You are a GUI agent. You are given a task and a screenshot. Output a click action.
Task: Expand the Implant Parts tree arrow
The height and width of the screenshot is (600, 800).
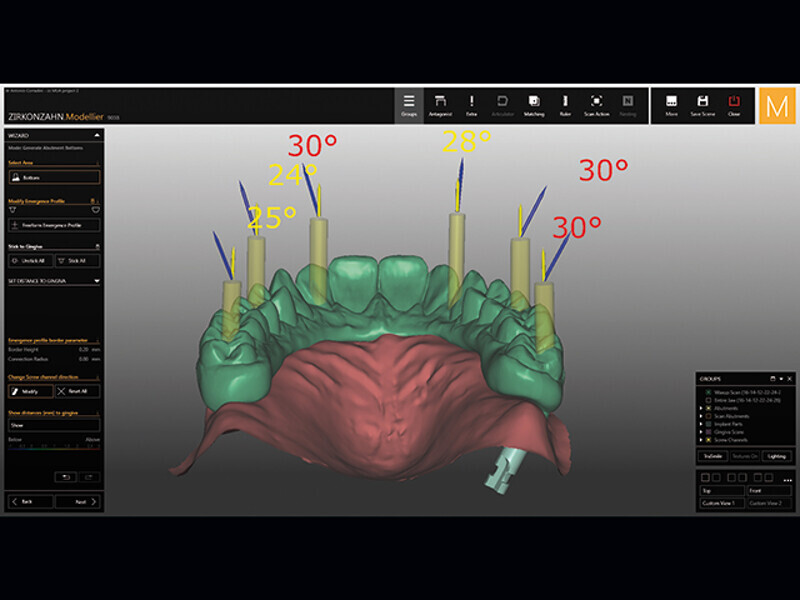tap(702, 424)
